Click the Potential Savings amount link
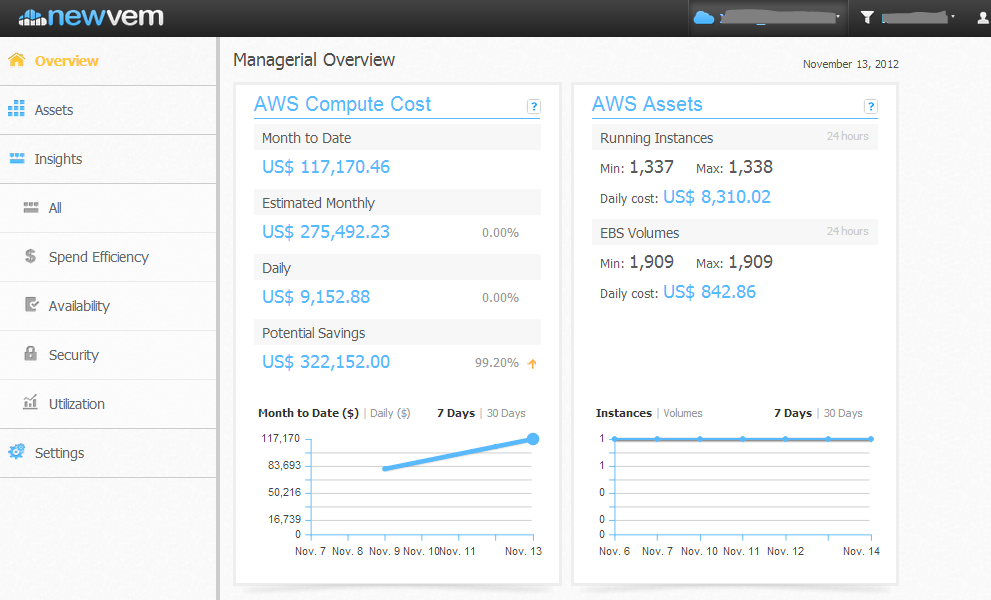991x600 pixels. pyautogui.click(x=326, y=362)
